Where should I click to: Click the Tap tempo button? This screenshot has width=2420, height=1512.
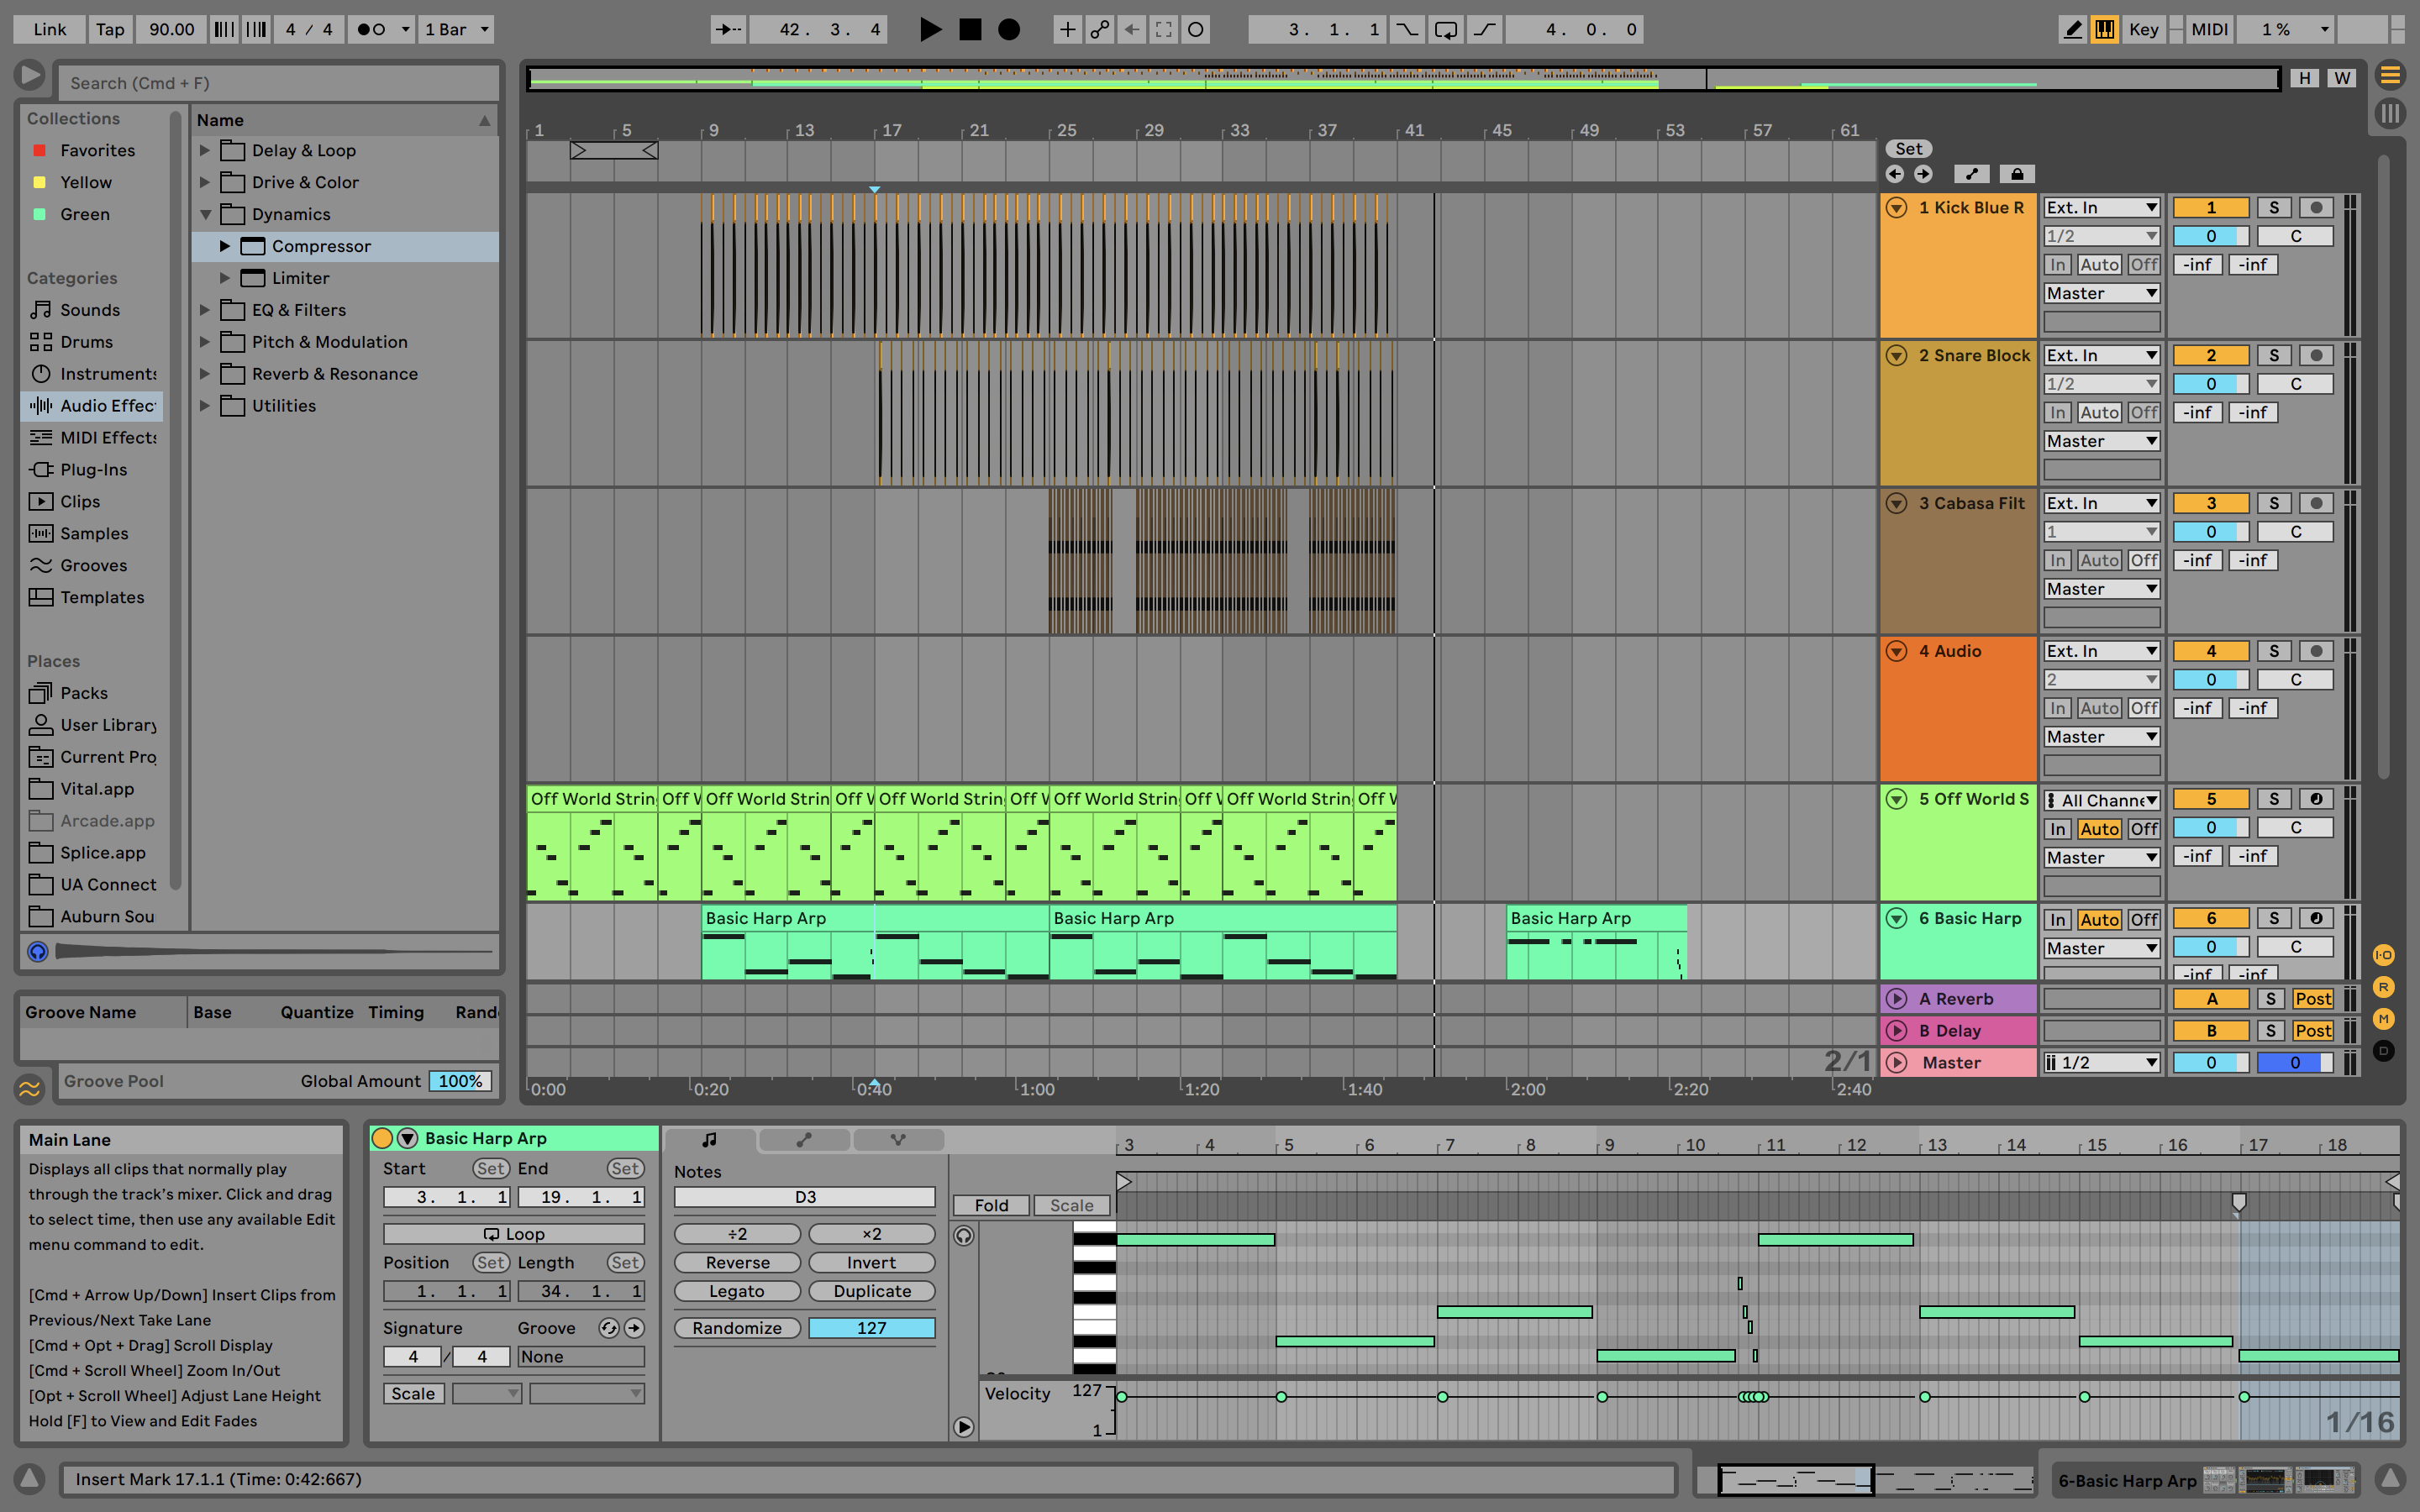point(110,29)
